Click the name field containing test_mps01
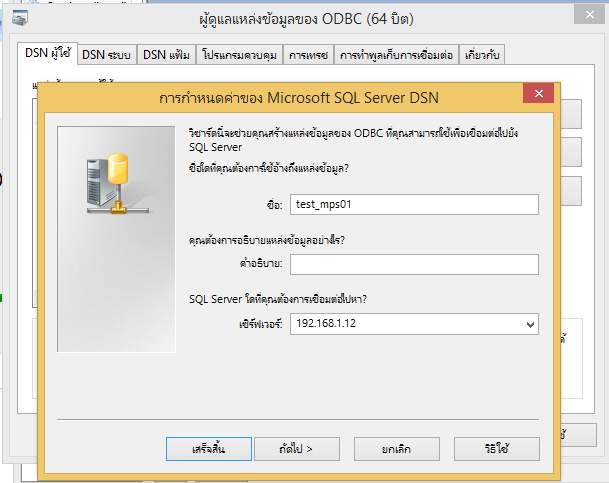Screen dimensions: 609x483 414,205
